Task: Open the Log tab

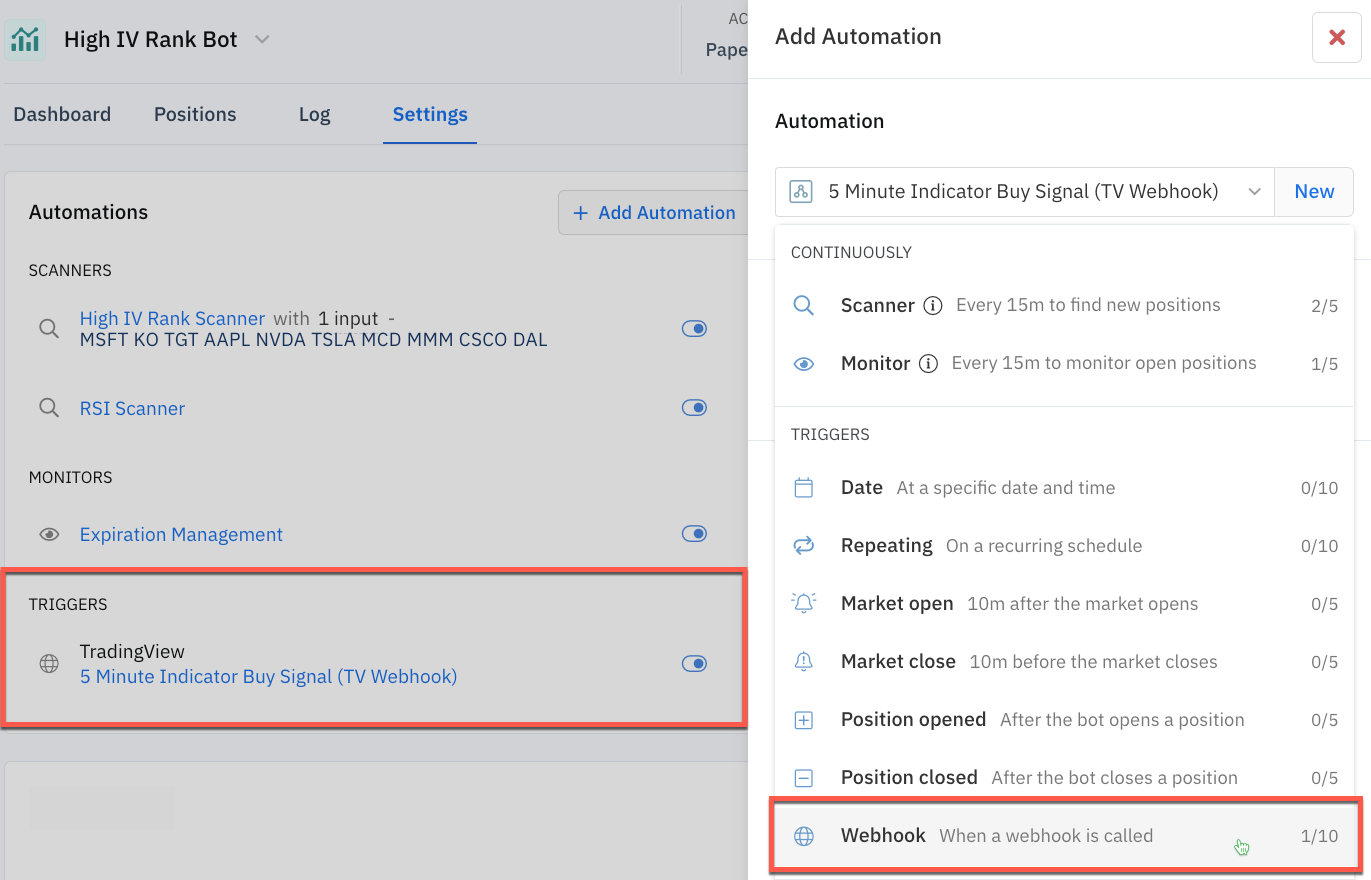Action: [314, 114]
